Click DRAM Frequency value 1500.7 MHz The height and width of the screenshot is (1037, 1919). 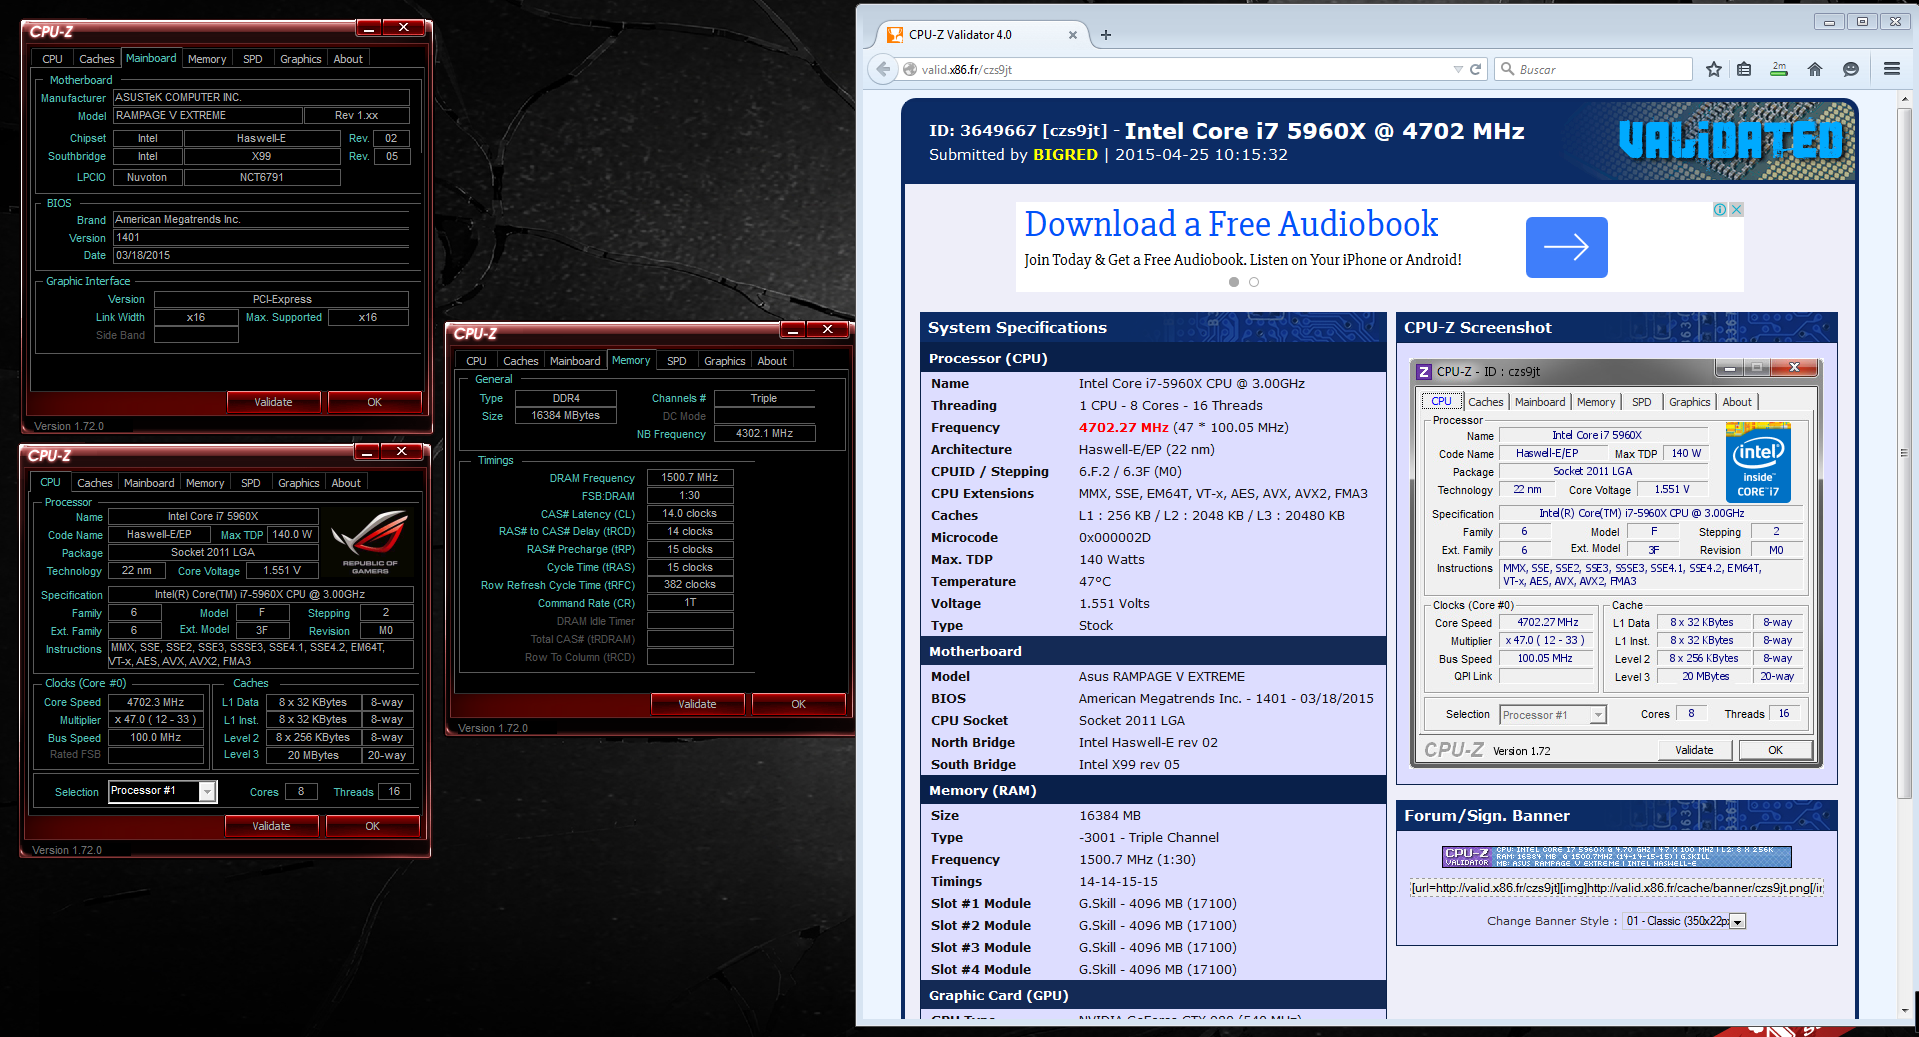pos(690,478)
